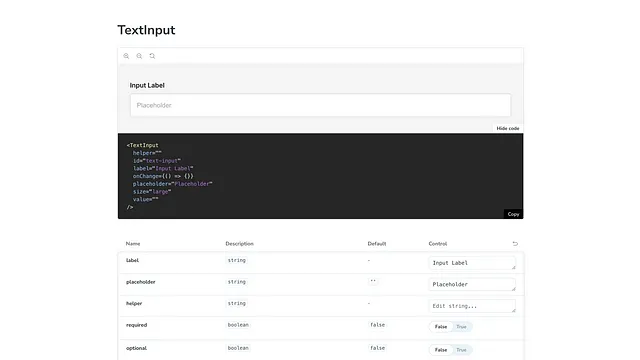Set required to False
The image size is (640, 360).
pos(440,327)
